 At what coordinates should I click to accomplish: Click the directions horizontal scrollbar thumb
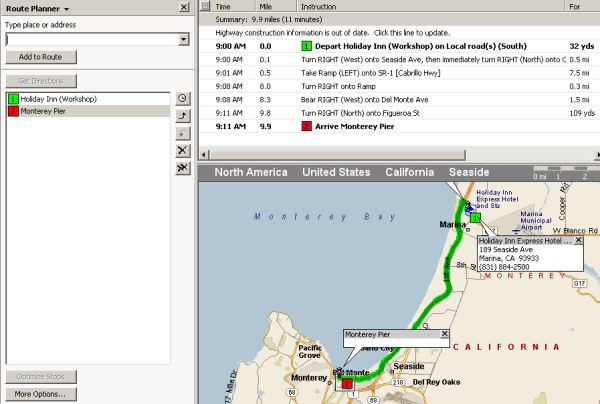click(337, 155)
